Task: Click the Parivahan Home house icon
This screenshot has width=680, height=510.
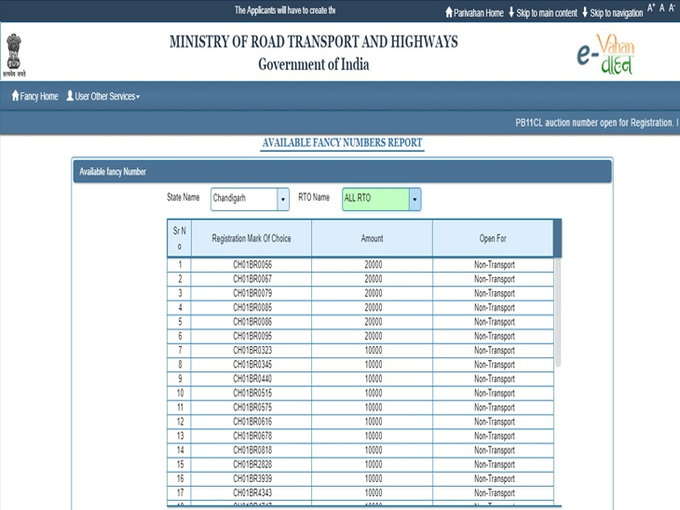Action: (x=449, y=13)
